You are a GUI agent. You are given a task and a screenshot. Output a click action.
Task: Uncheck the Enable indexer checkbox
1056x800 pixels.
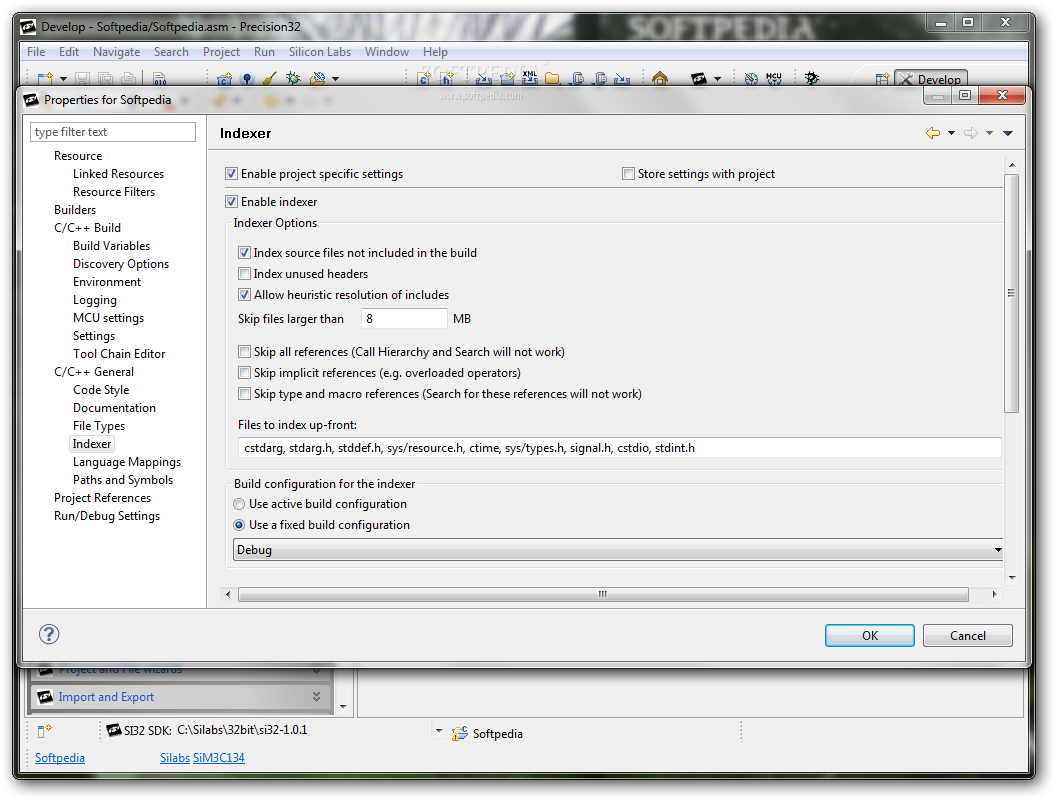click(x=232, y=201)
